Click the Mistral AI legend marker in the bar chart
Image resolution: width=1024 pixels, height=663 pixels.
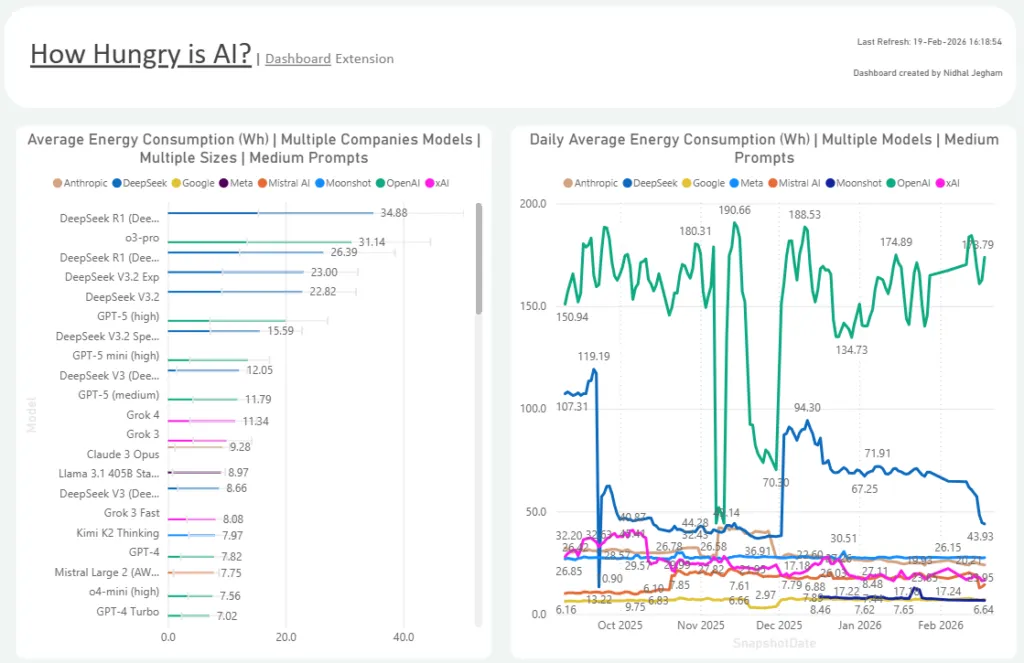[264, 183]
